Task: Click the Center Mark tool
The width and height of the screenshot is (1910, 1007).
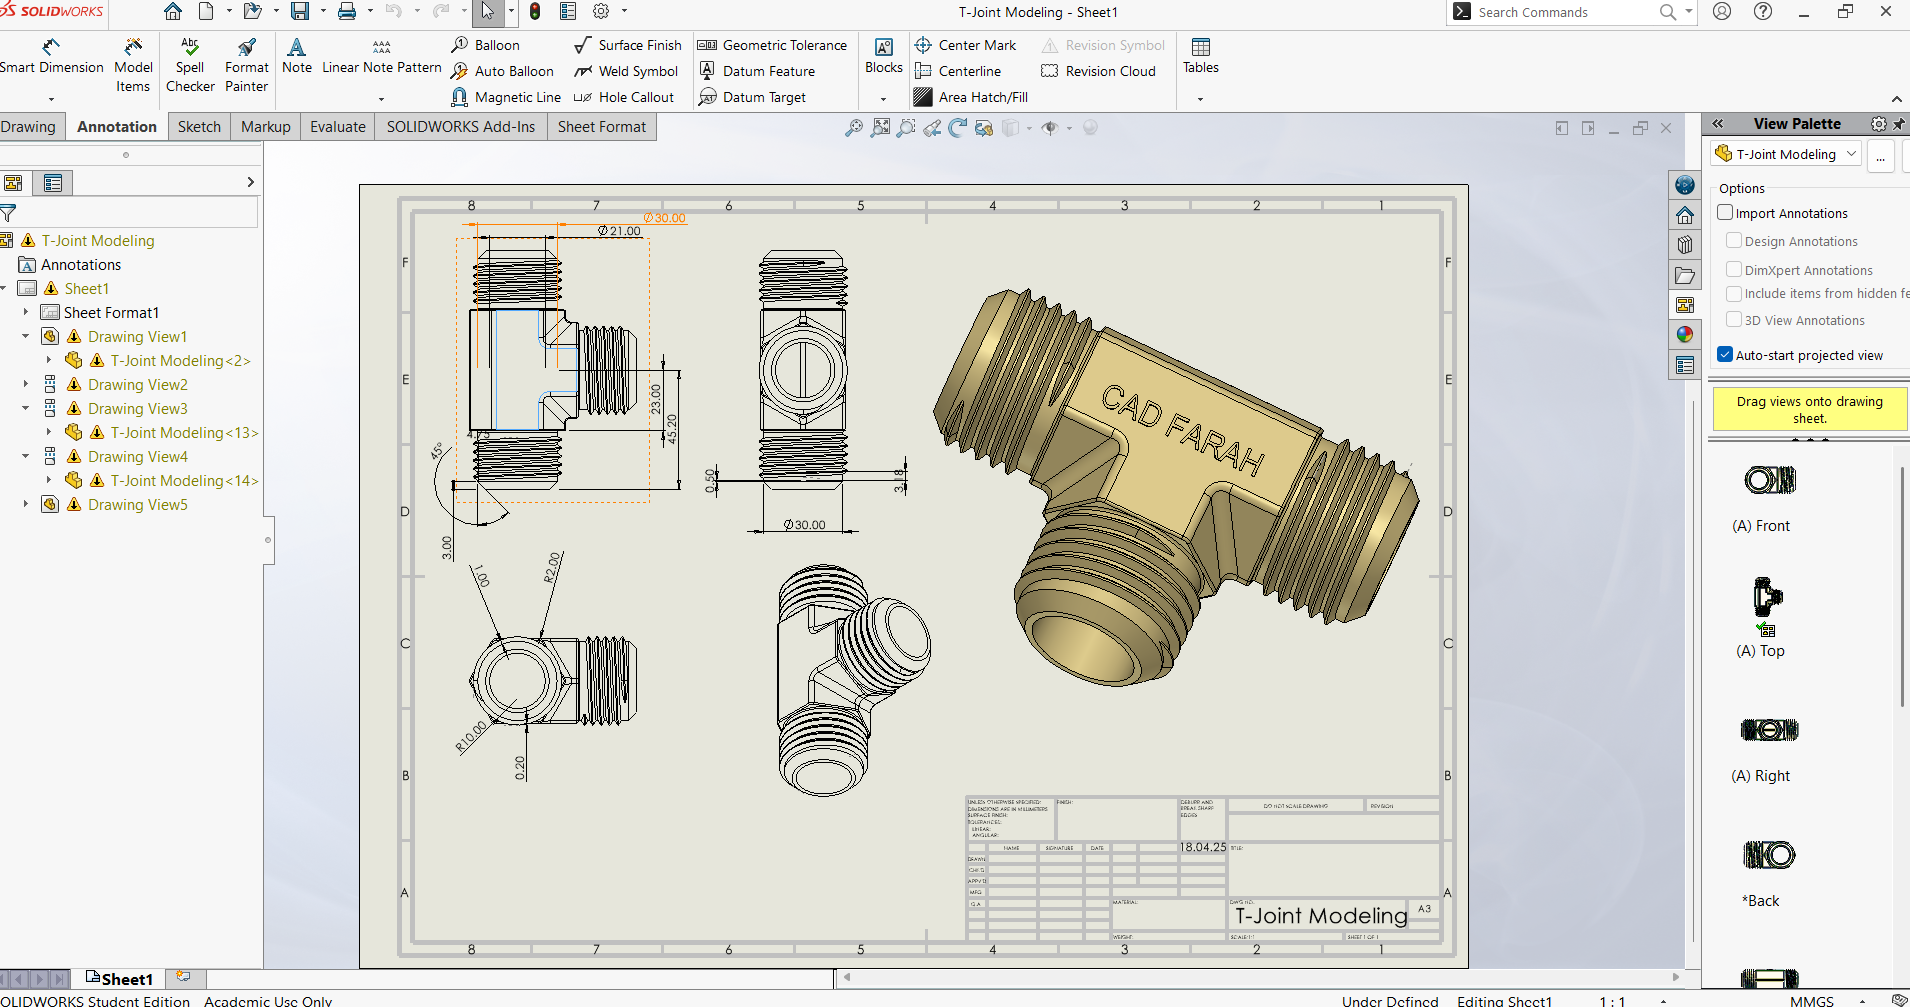Action: (965, 45)
